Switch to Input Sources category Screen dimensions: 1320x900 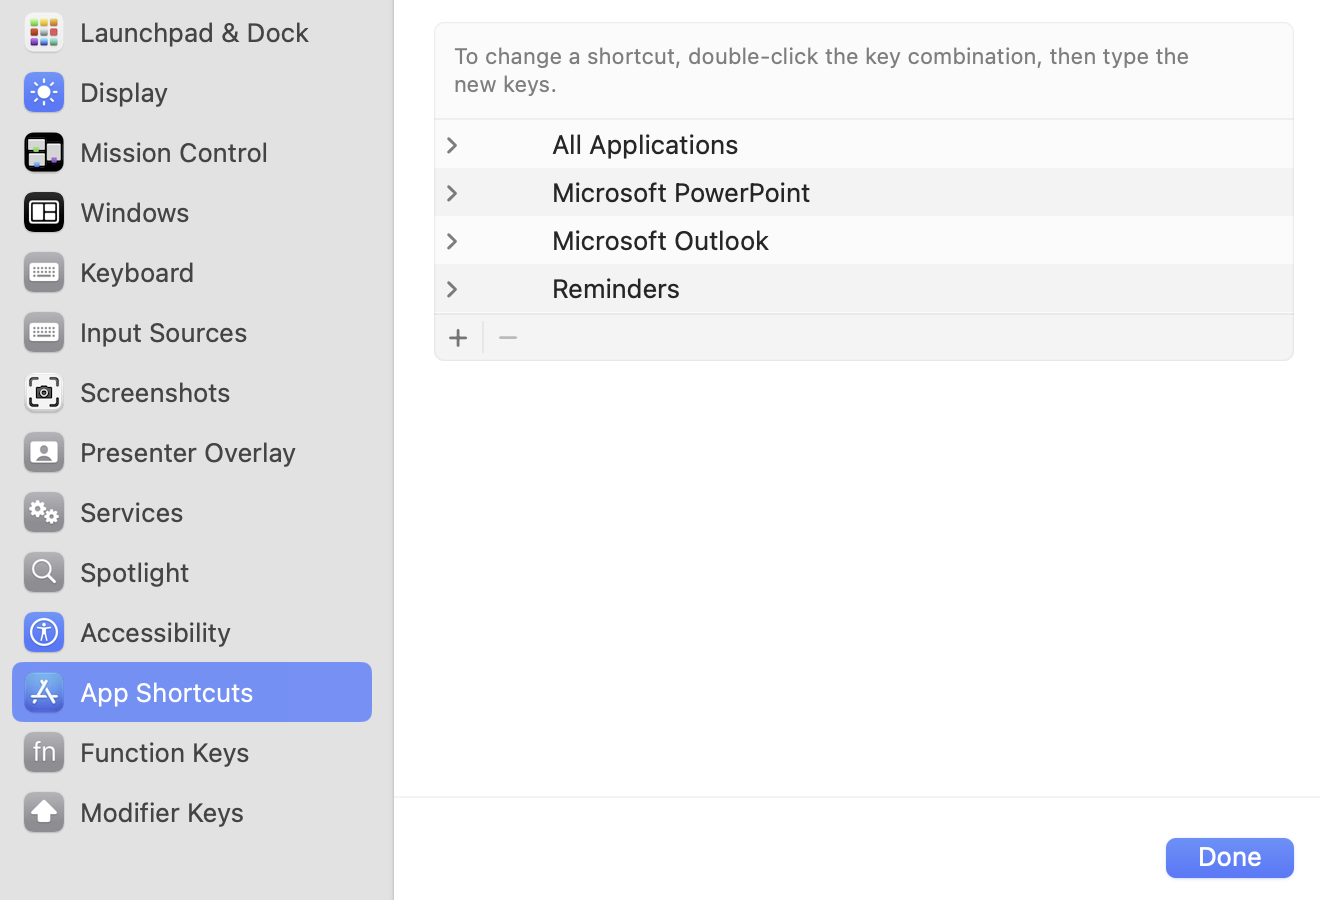coord(163,332)
